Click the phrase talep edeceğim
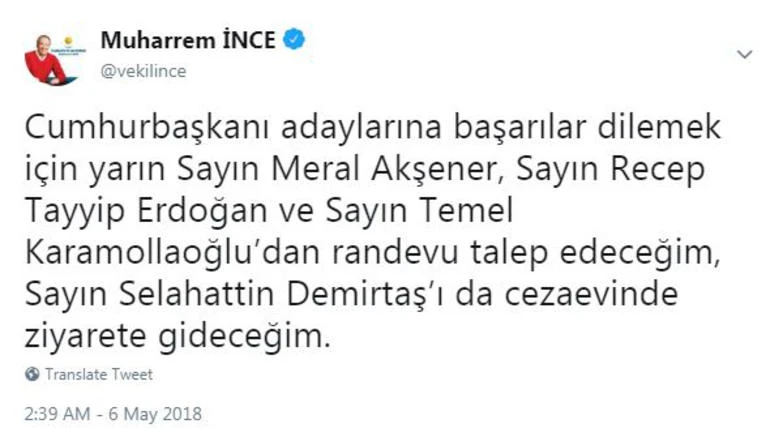Screen dimensions: 770x428 (x=602, y=254)
